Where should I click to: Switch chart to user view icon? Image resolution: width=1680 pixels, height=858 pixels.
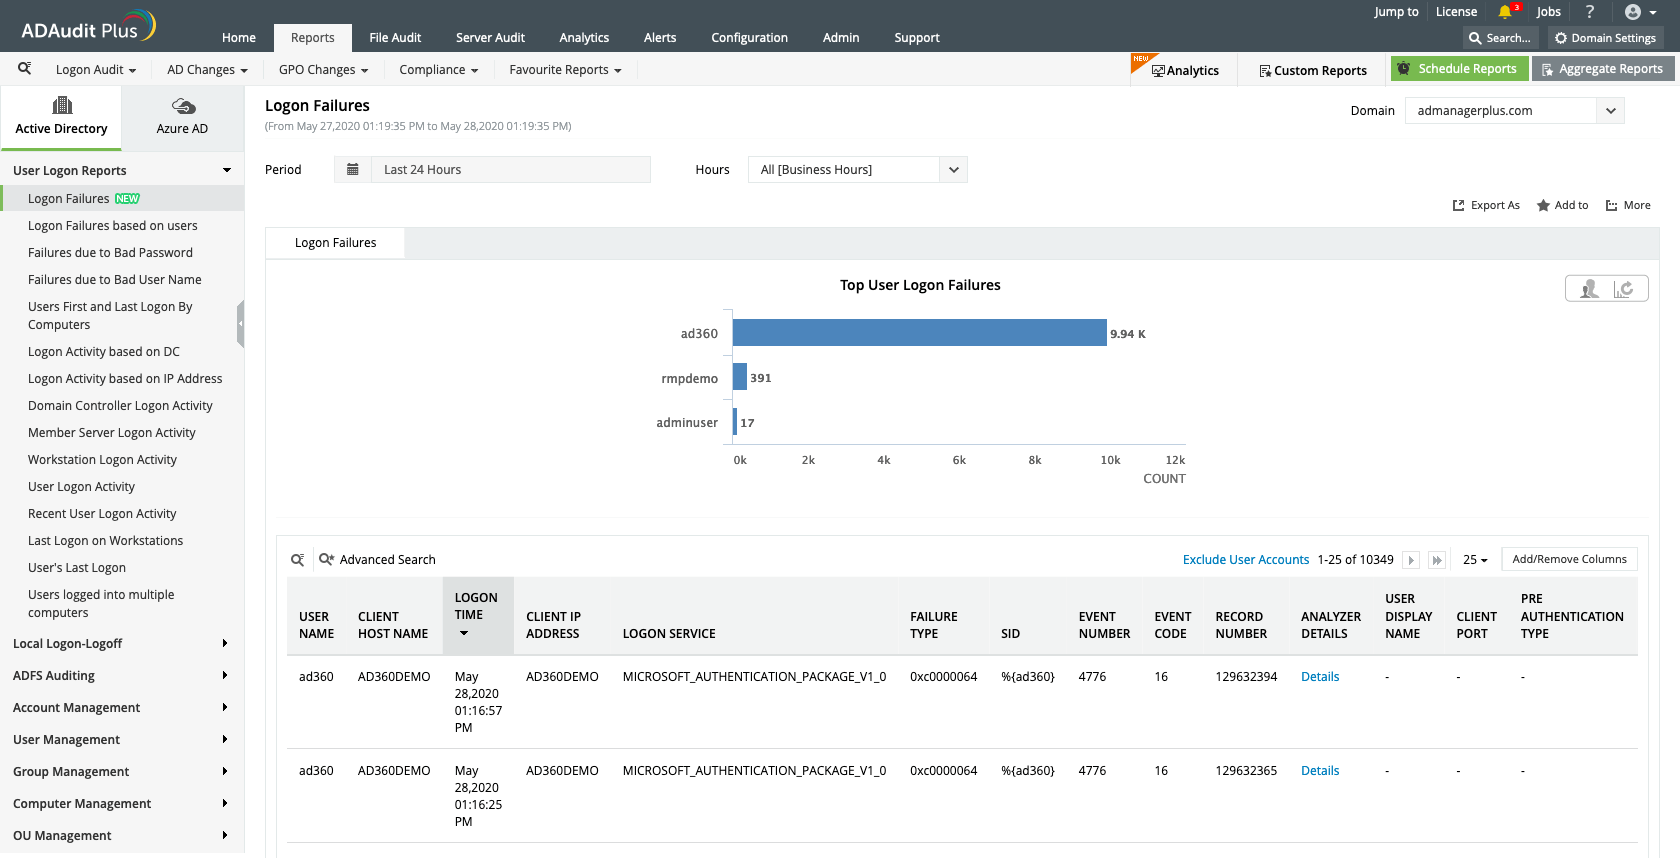(1588, 289)
